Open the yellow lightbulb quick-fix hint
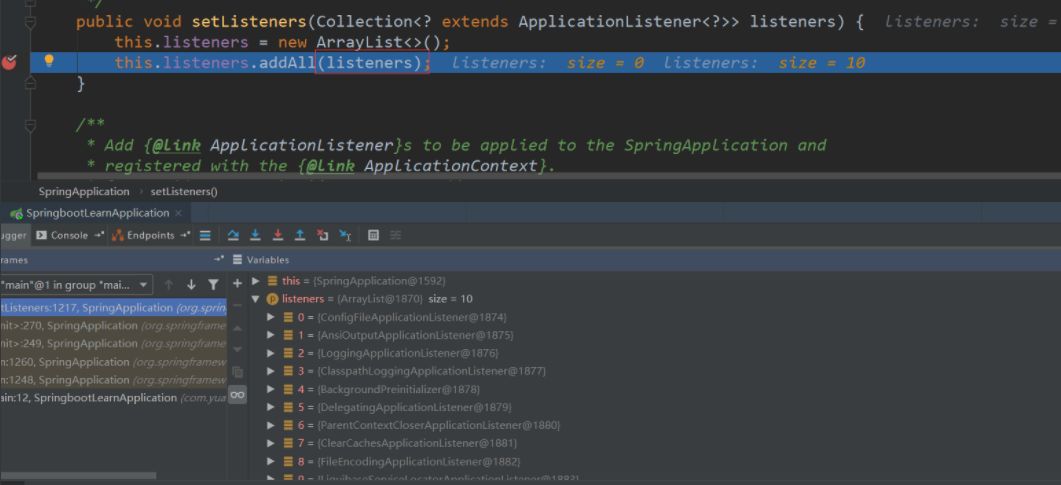The image size is (1061, 485). coord(49,61)
